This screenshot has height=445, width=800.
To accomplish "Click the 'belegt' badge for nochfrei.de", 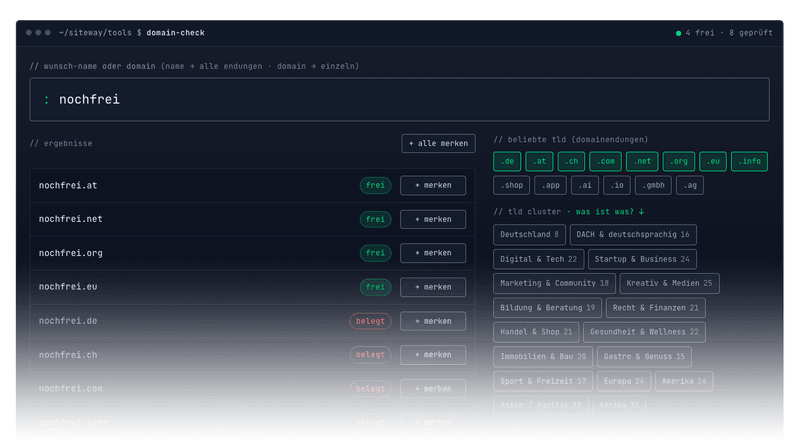I will (x=370, y=321).
